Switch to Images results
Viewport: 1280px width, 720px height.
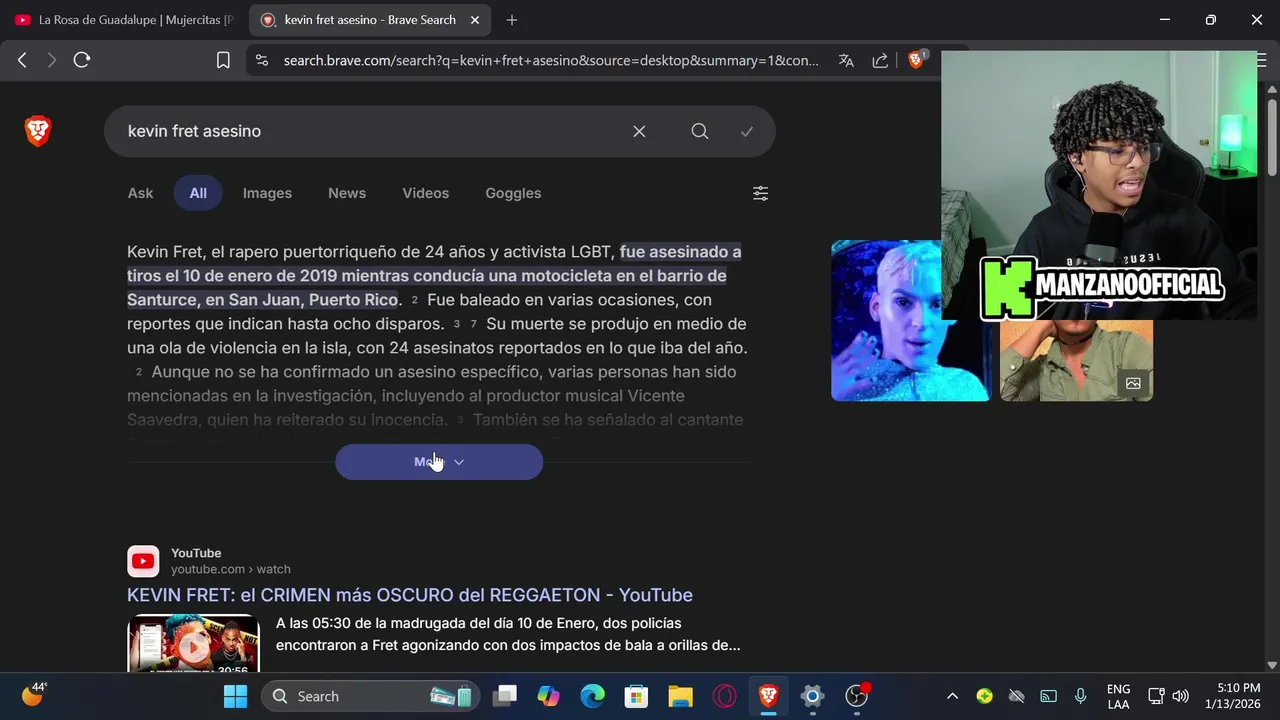coord(267,193)
